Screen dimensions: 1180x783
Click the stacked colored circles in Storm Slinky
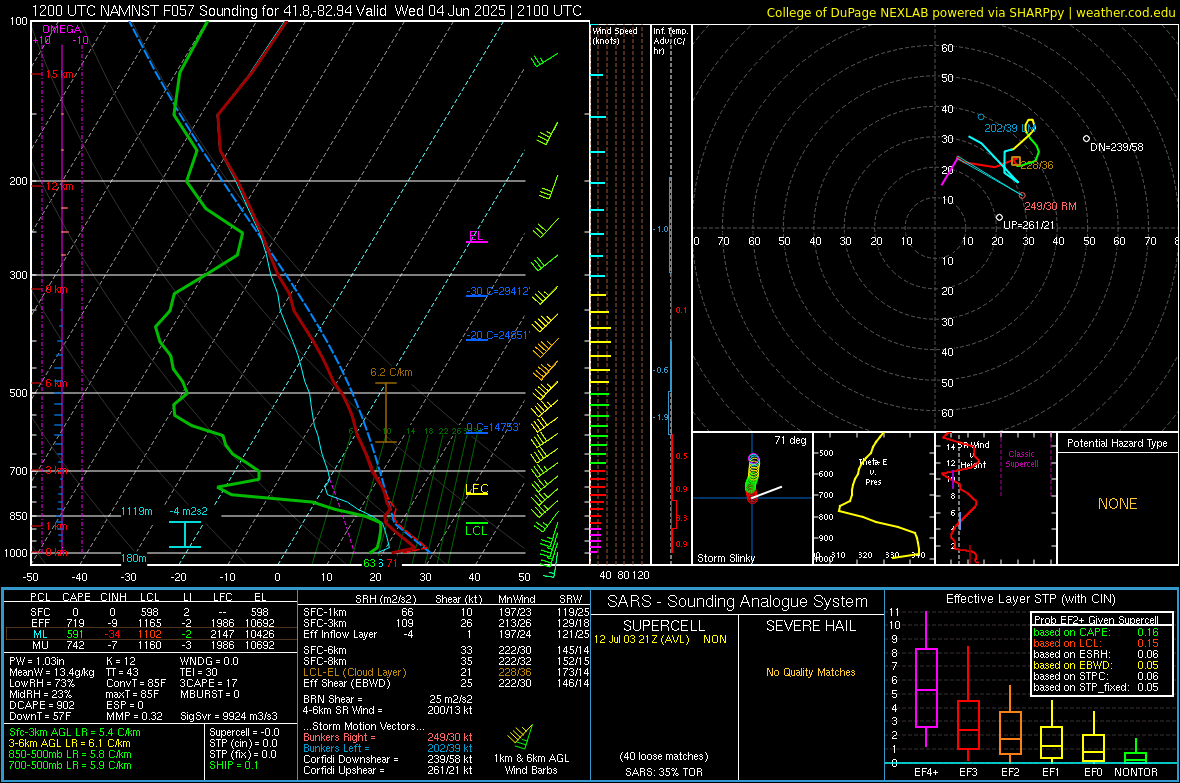tap(753, 477)
